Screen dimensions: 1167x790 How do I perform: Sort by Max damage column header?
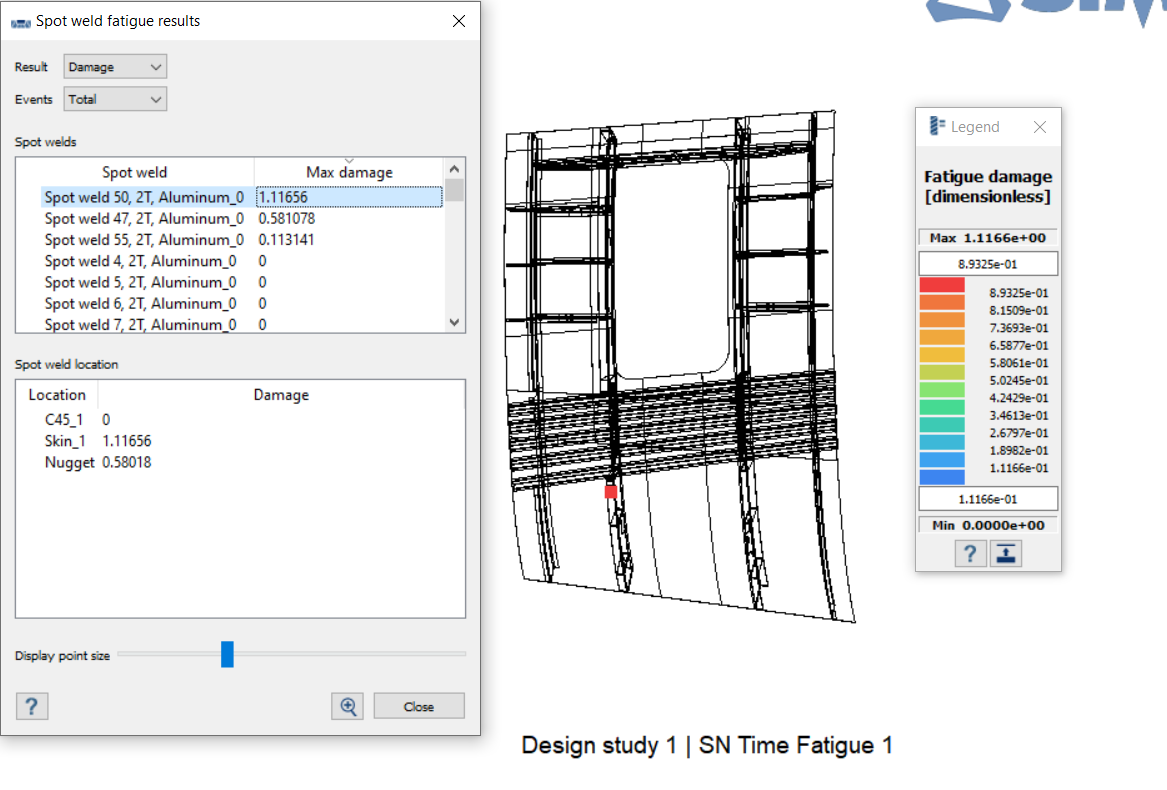click(348, 172)
